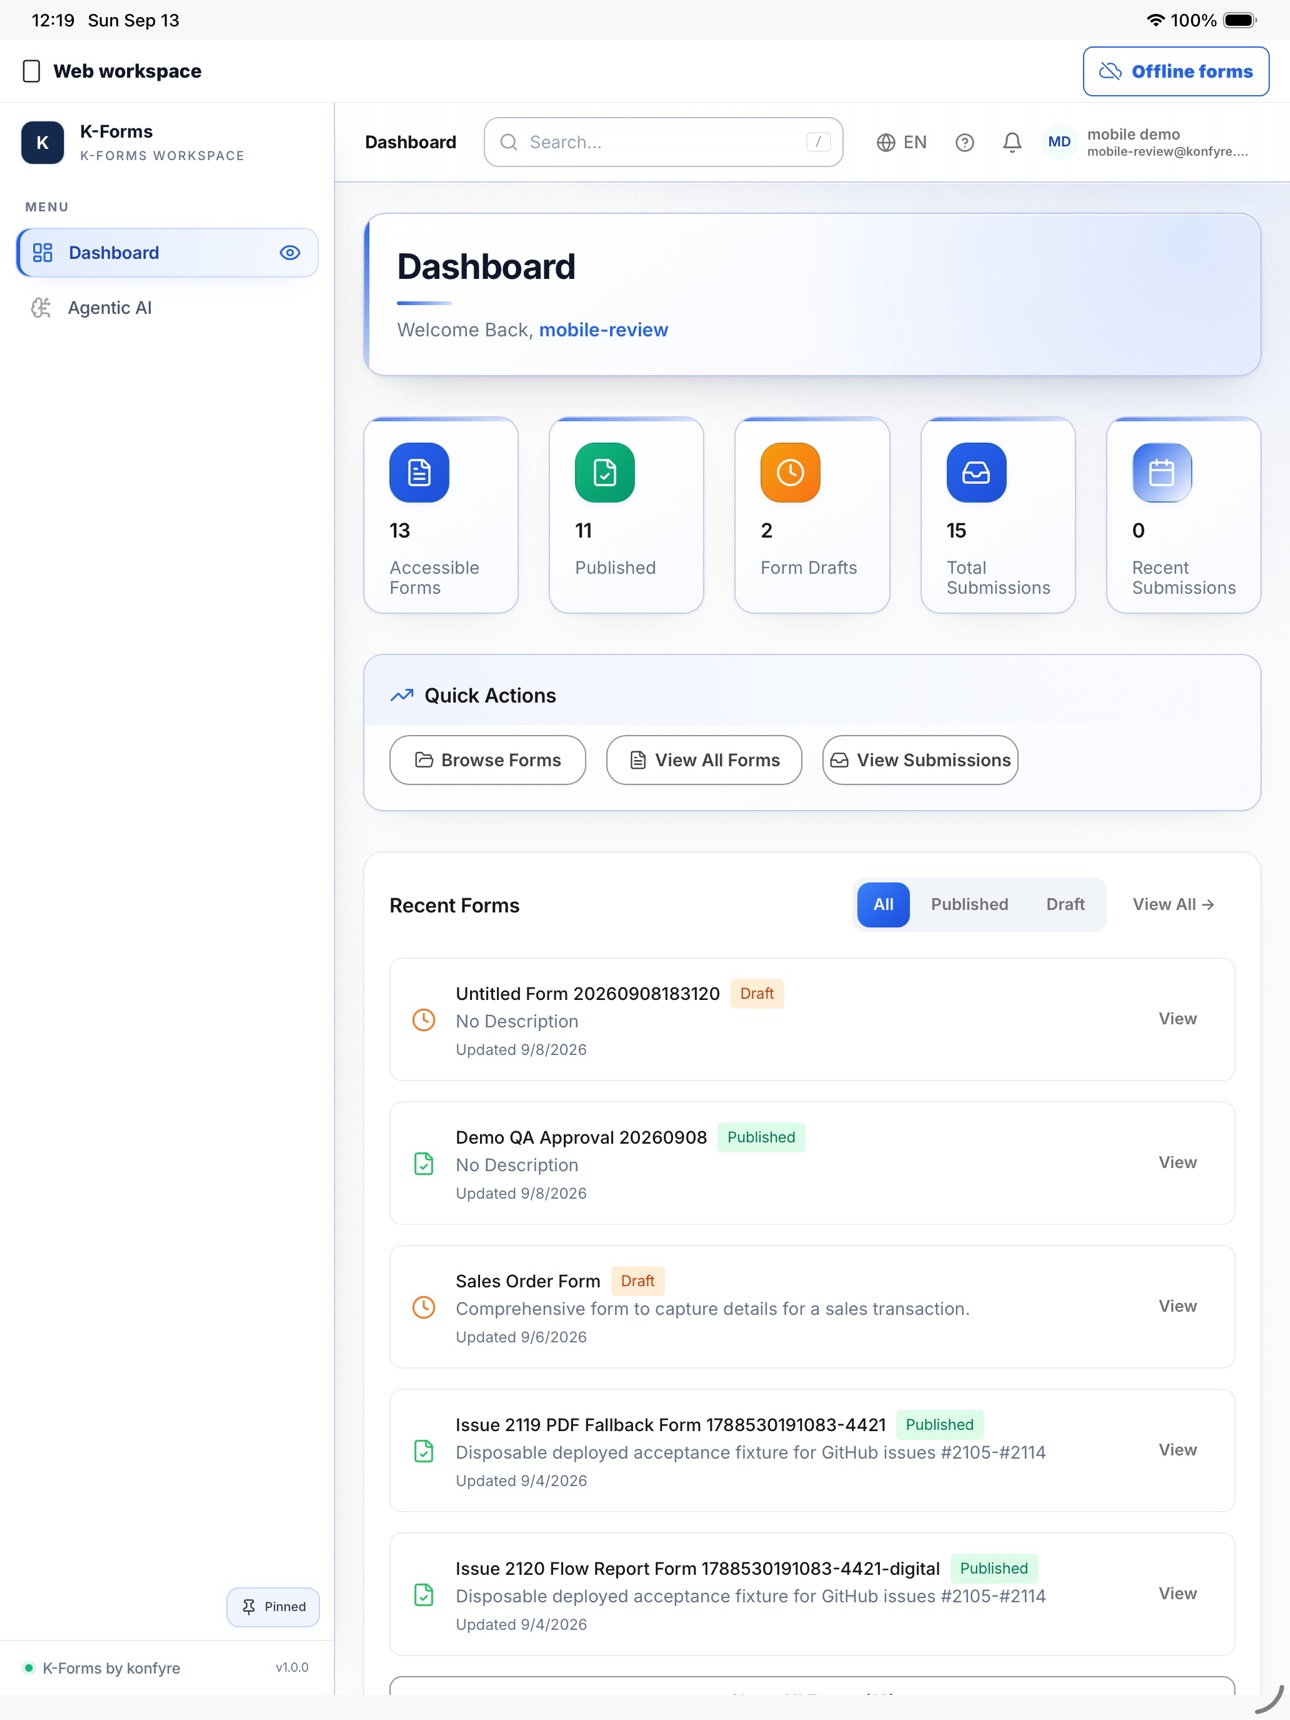Screen dimensions: 1290x1720
Task: Click View All Forms button
Action: coord(704,760)
